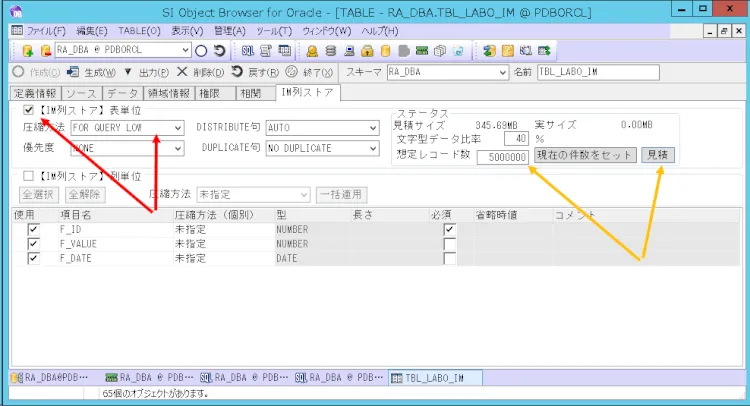Toggle the 必須 checkbox for F_ID
The height and width of the screenshot is (406, 750).
pos(449,230)
